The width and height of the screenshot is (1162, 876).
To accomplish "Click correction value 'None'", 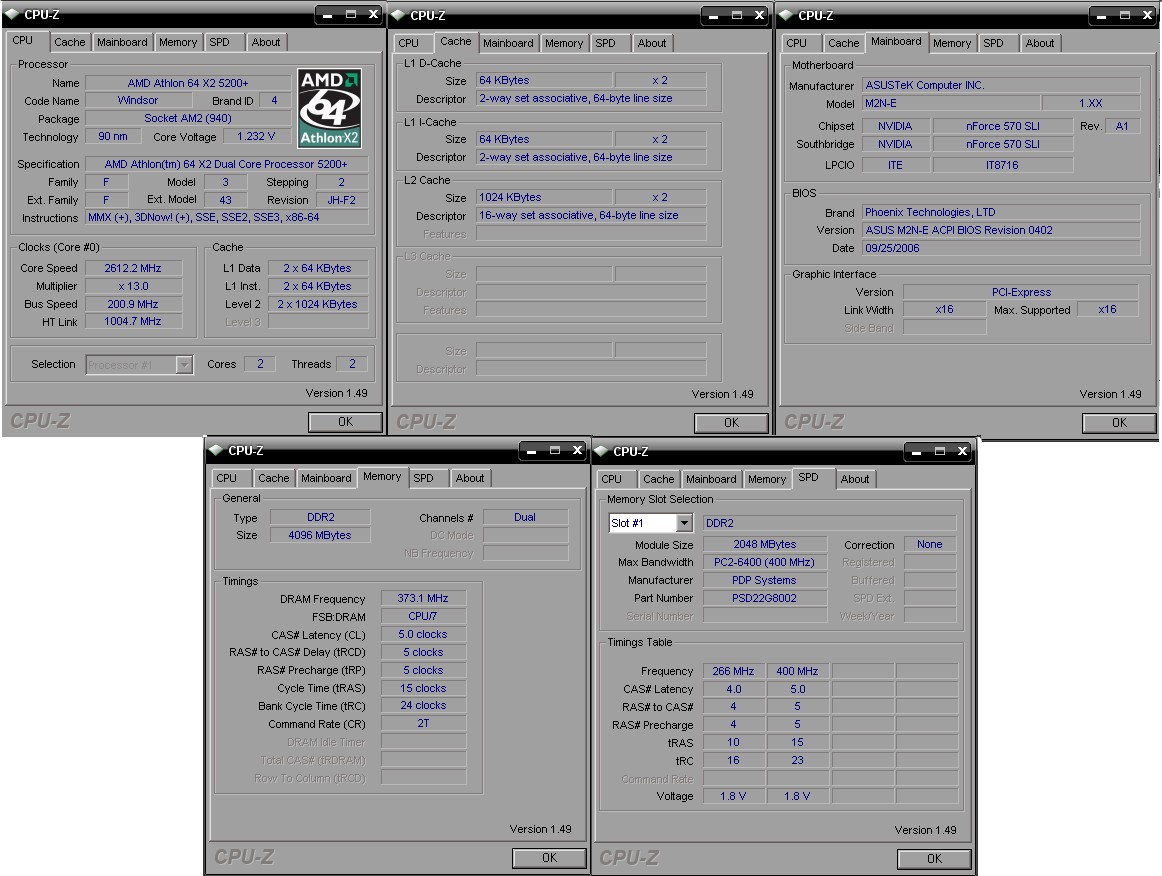I will (x=930, y=544).
